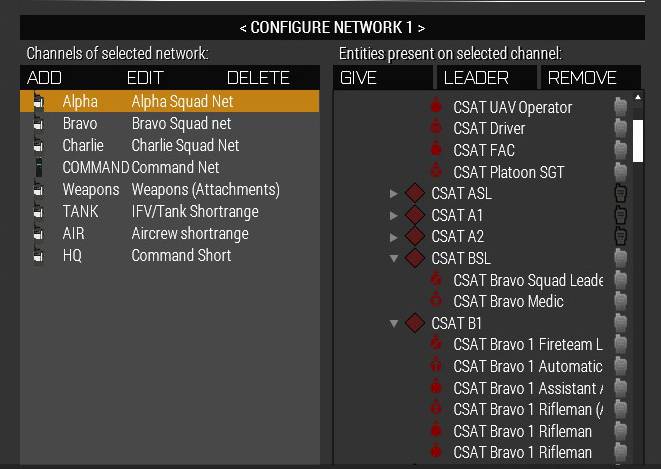Click ADD to create a new channel

[x=44, y=78]
